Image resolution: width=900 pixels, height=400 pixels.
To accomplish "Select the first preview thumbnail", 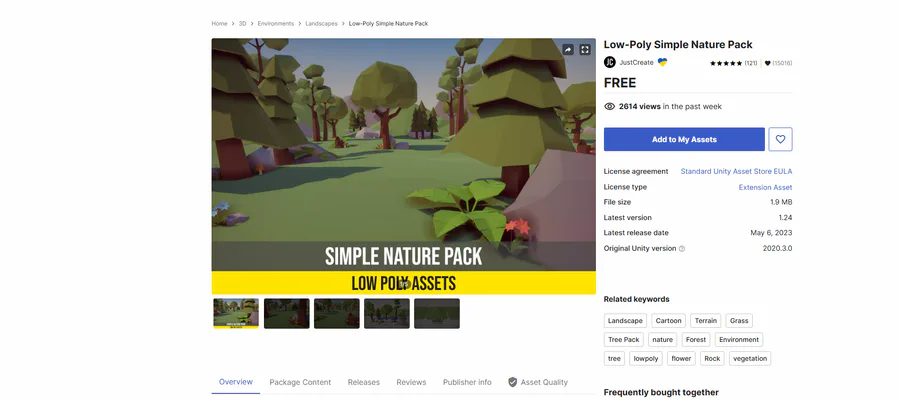I will click(x=236, y=313).
